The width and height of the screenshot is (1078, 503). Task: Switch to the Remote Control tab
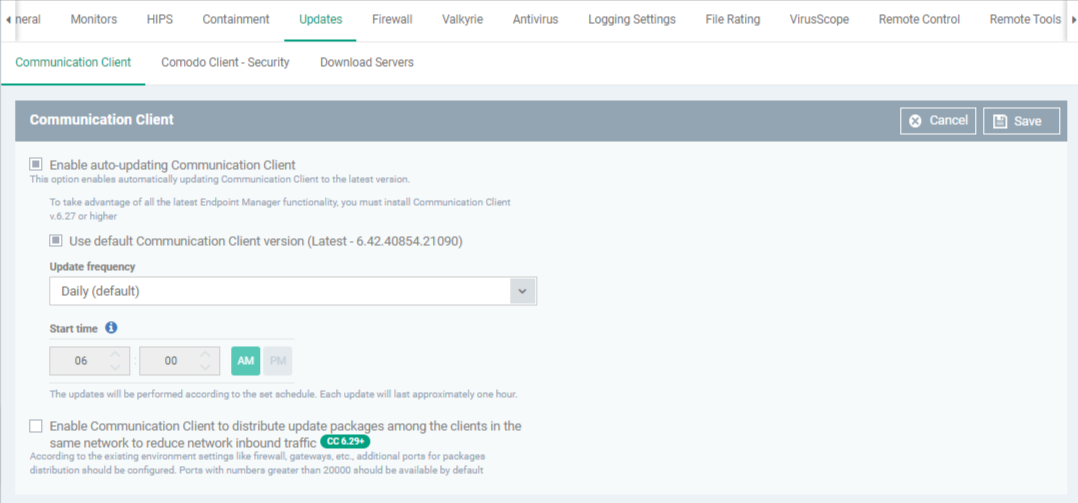point(919,20)
